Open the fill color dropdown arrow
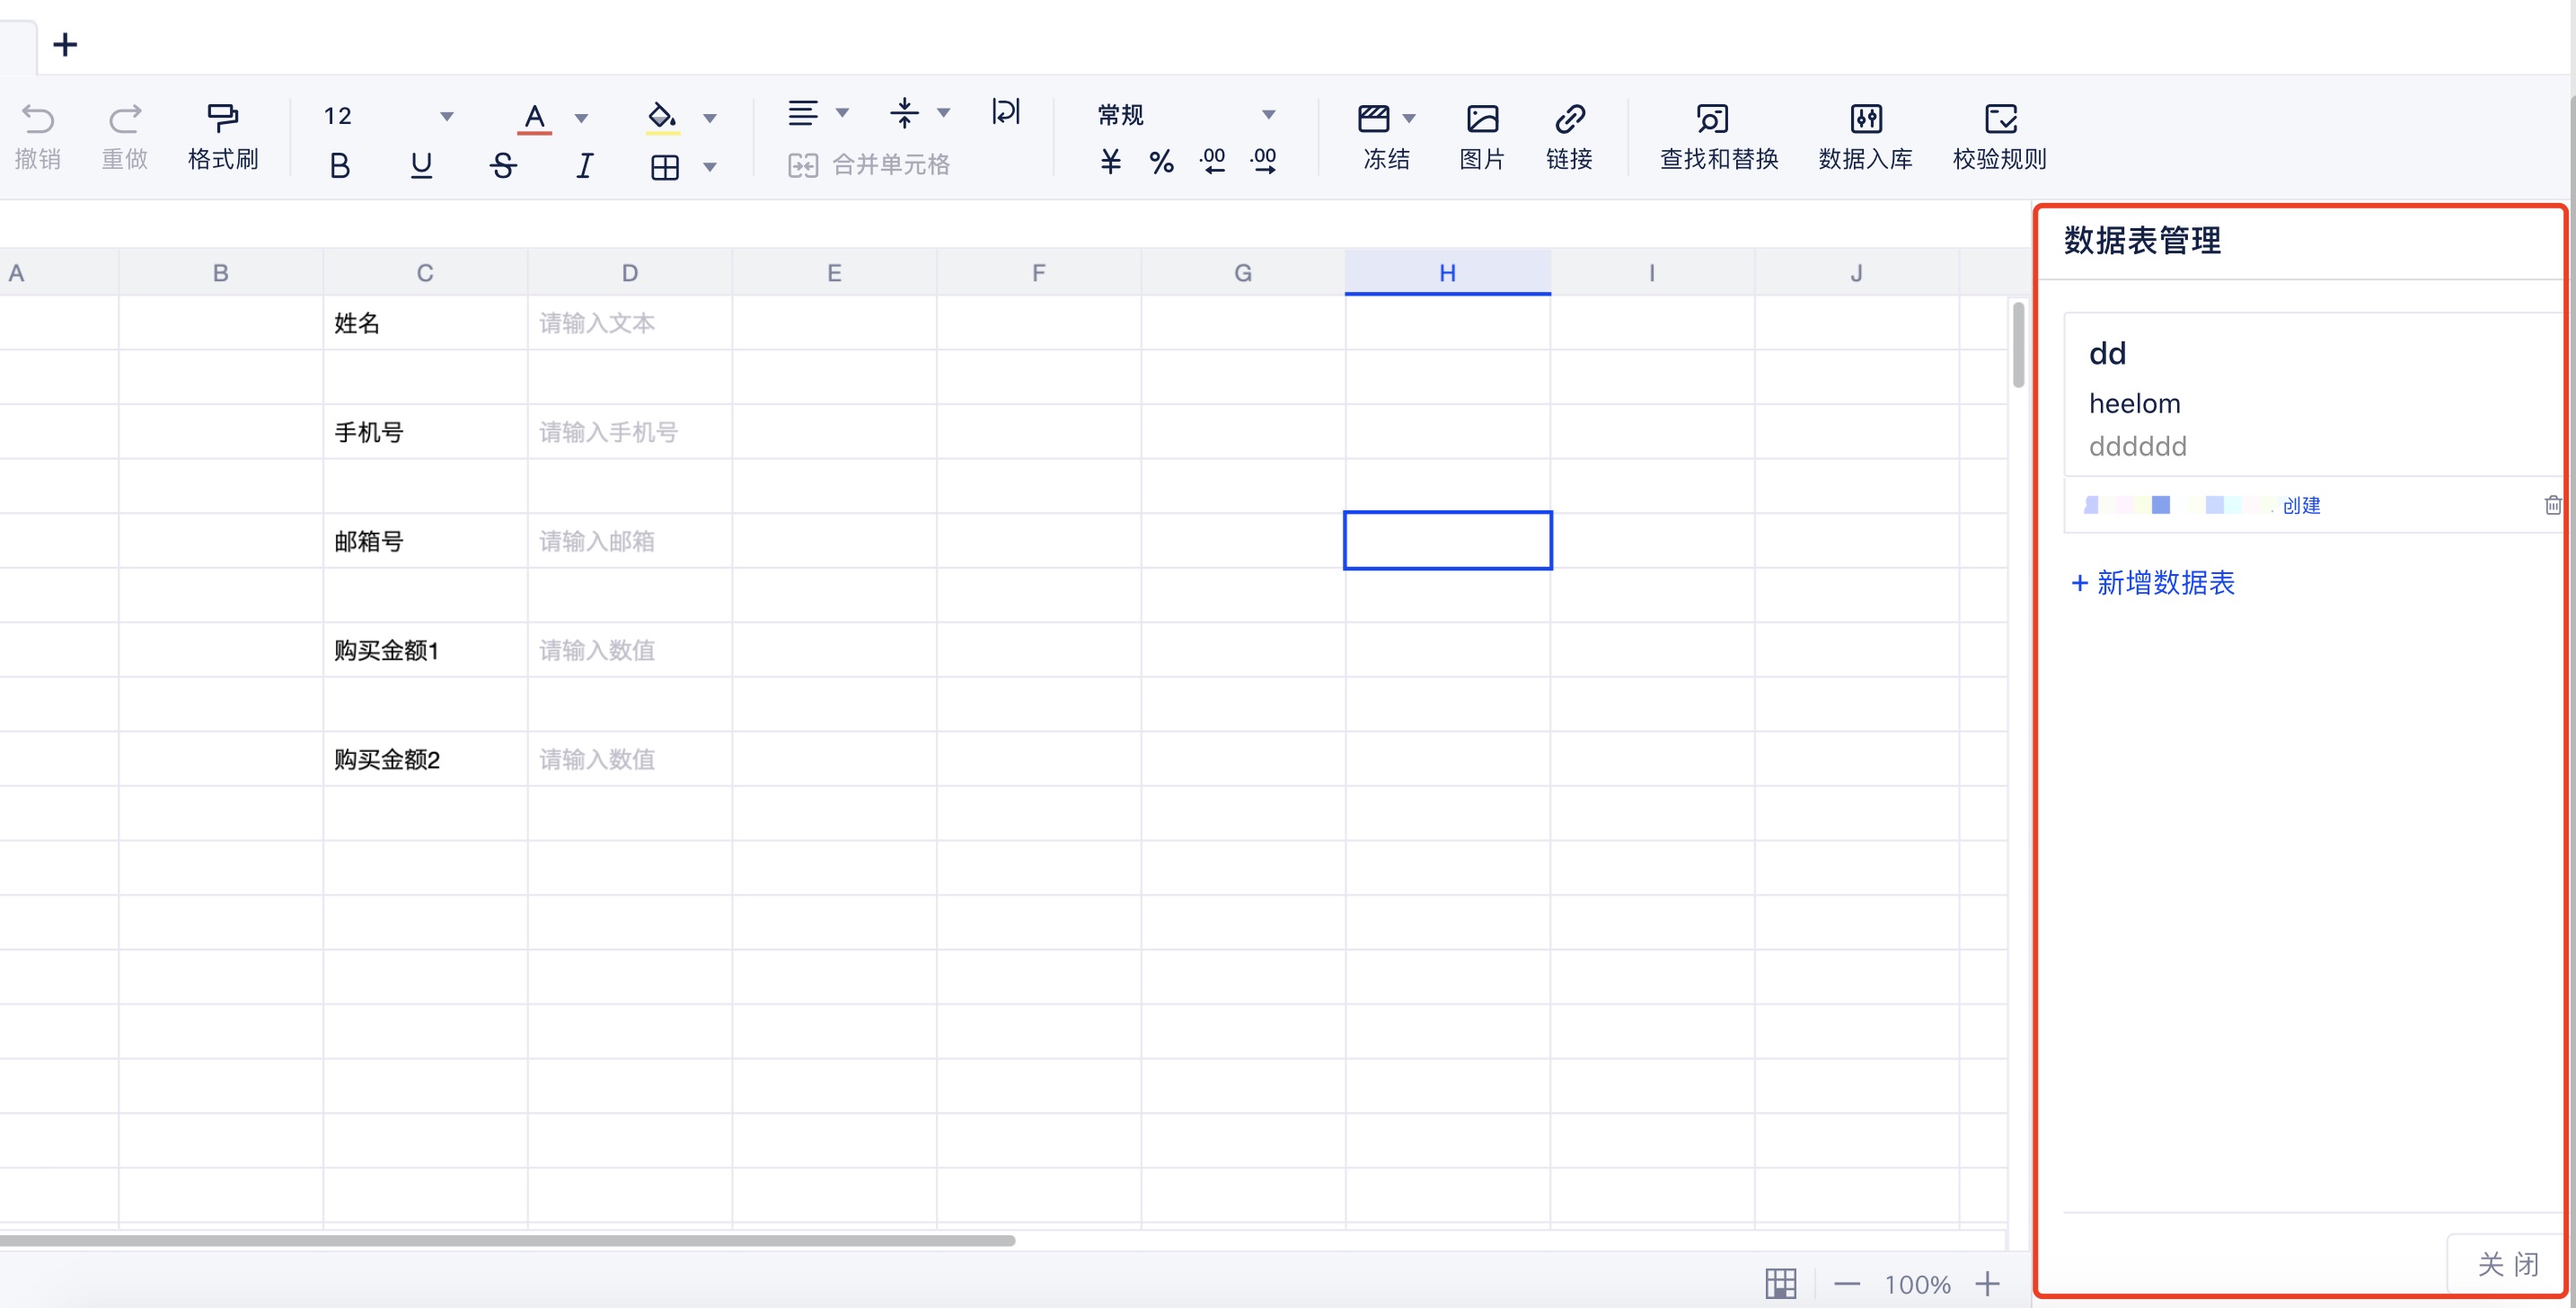Viewport: 2576px width, 1308px height. coord(710,118)
